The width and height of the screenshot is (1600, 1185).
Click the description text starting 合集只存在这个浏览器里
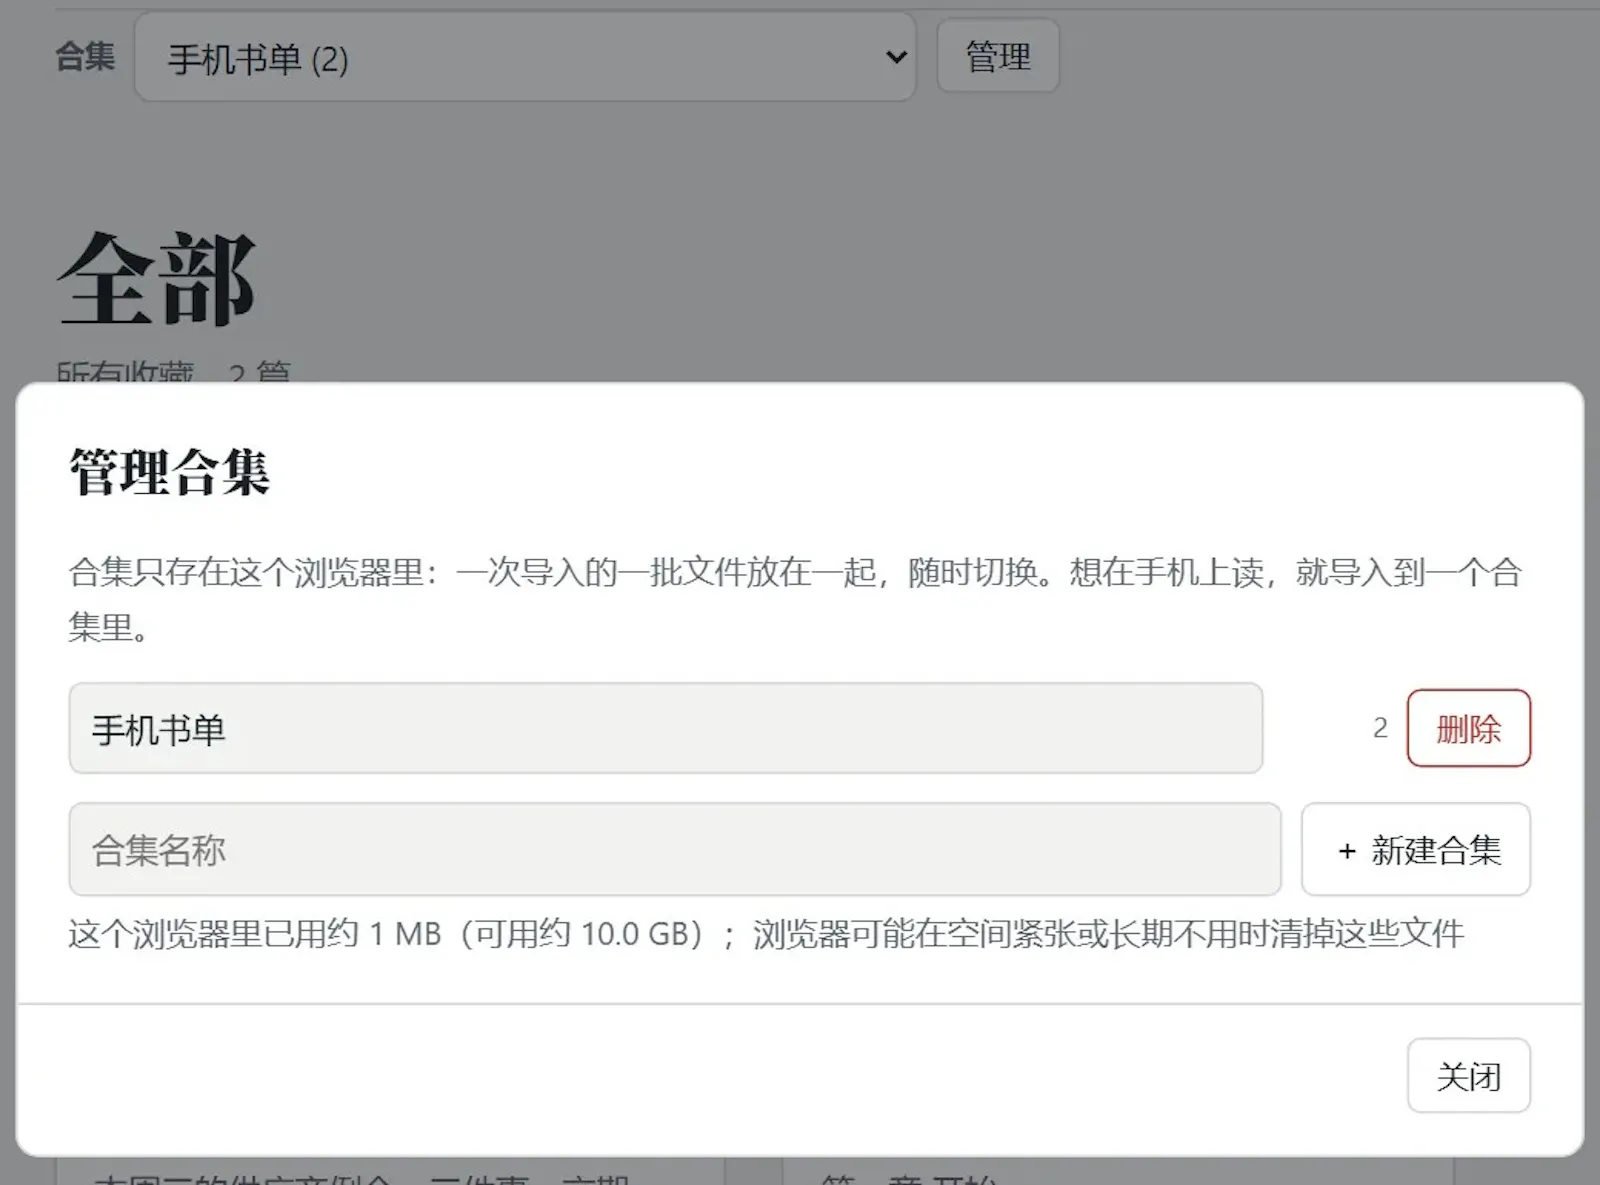click(x=795, y=599)
